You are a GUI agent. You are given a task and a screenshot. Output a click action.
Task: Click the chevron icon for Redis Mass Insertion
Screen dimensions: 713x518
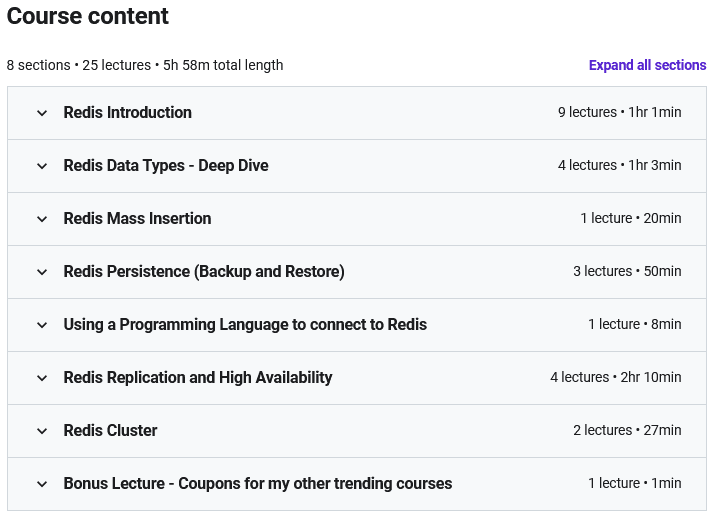click(x=42, y=219)
